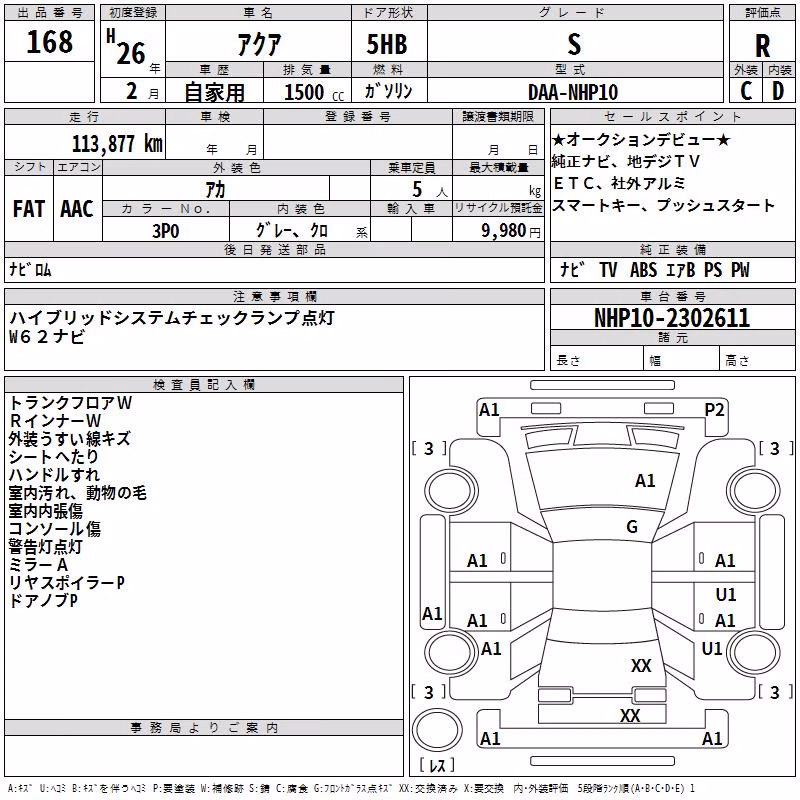This screenshot has height=800, width=800.
Task: Select PW in the genuine equipment row
Action: [740, 269]
